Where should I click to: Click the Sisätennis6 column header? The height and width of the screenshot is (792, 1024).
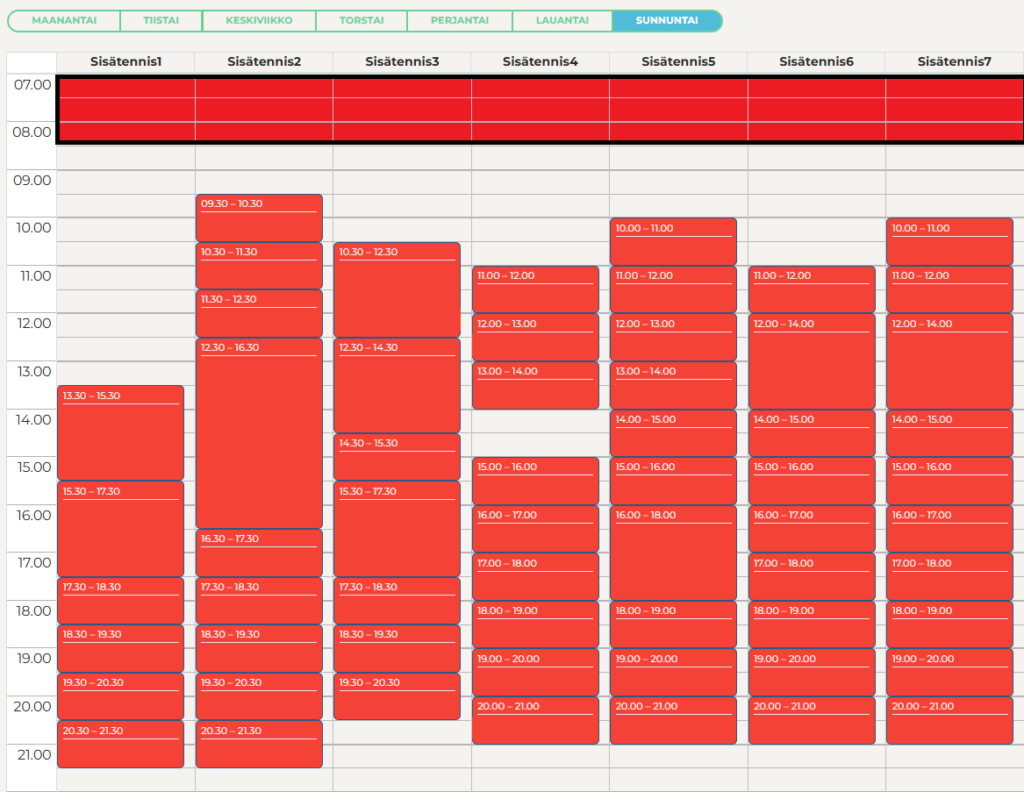pyautogui.click(x=816, y=61)
